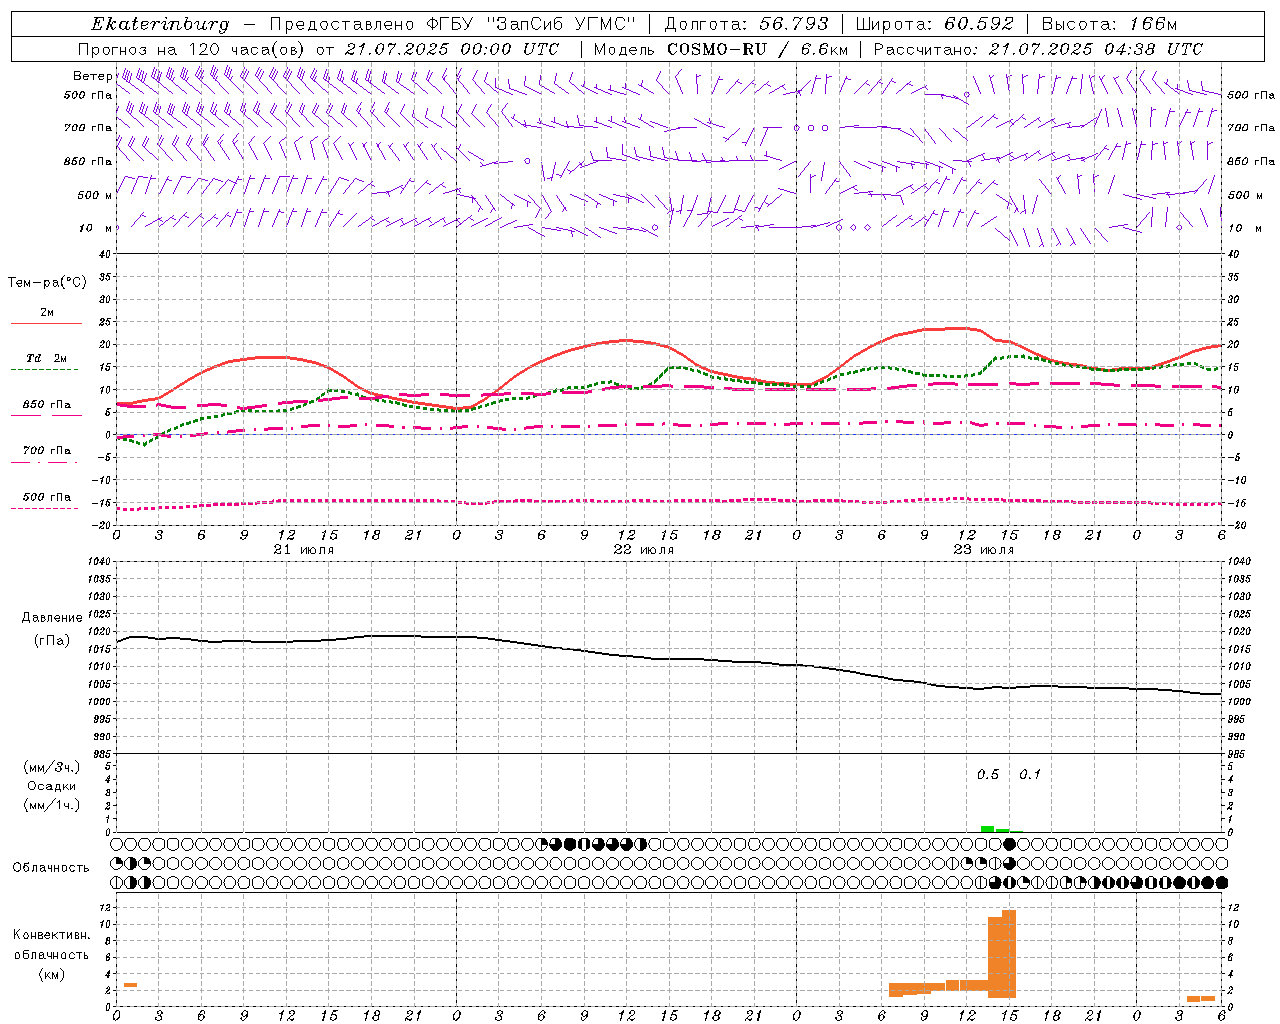The width and height of the screenshot is (1280, 1024).
Task: Click the 'Высота: 166м' value
Action: [1109, 24]
